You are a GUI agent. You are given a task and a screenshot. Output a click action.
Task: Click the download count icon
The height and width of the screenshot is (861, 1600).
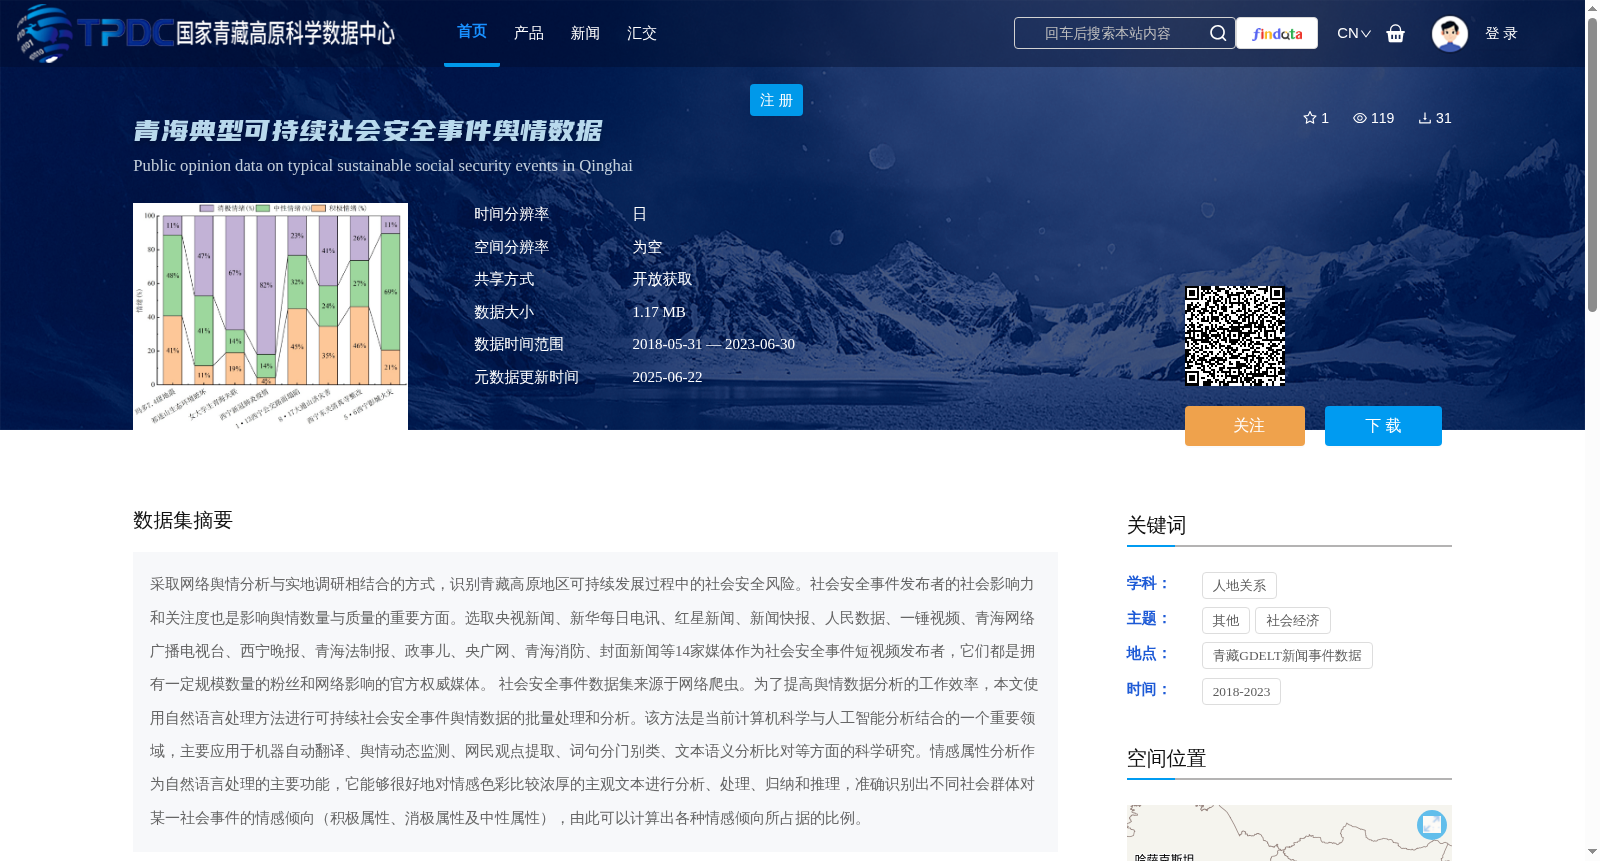[1425, 118]
